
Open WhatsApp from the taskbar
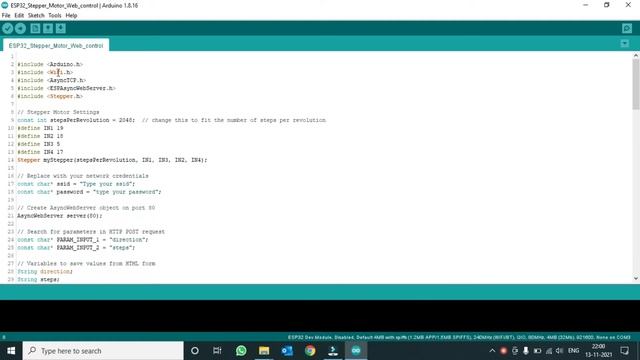click(x=241, y=351)
